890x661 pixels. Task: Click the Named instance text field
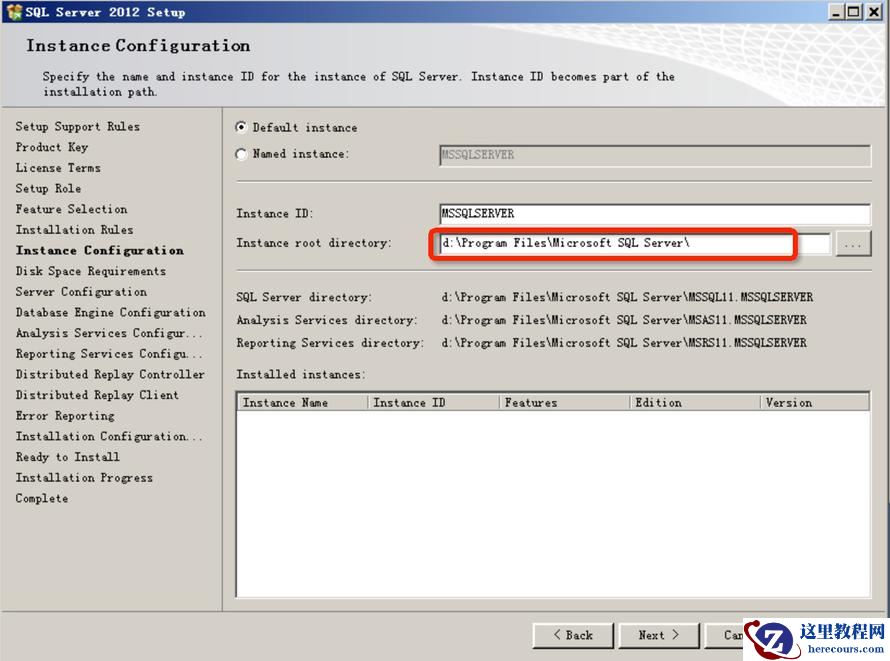655,155
